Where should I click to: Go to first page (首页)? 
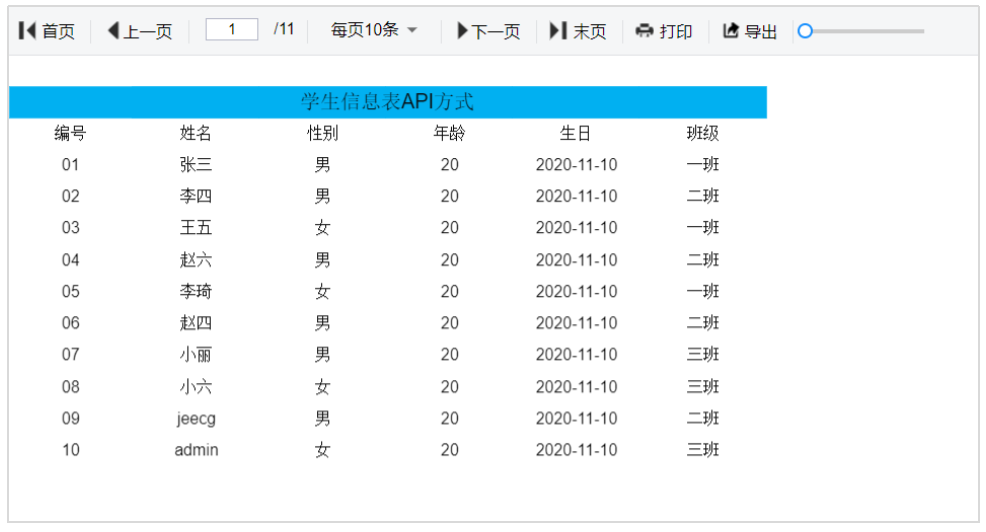click(47, 31)
